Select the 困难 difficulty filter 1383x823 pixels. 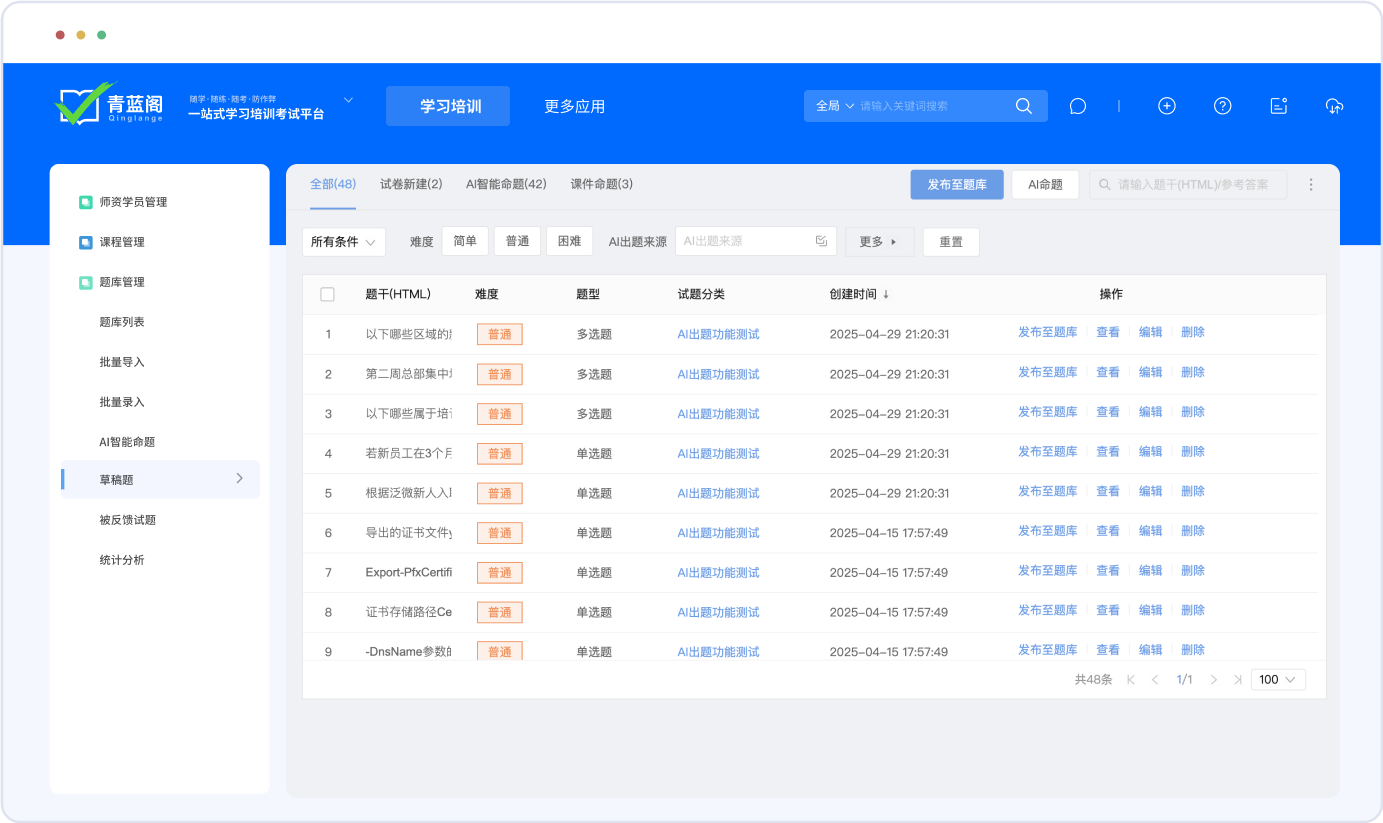tap(569, 241)
